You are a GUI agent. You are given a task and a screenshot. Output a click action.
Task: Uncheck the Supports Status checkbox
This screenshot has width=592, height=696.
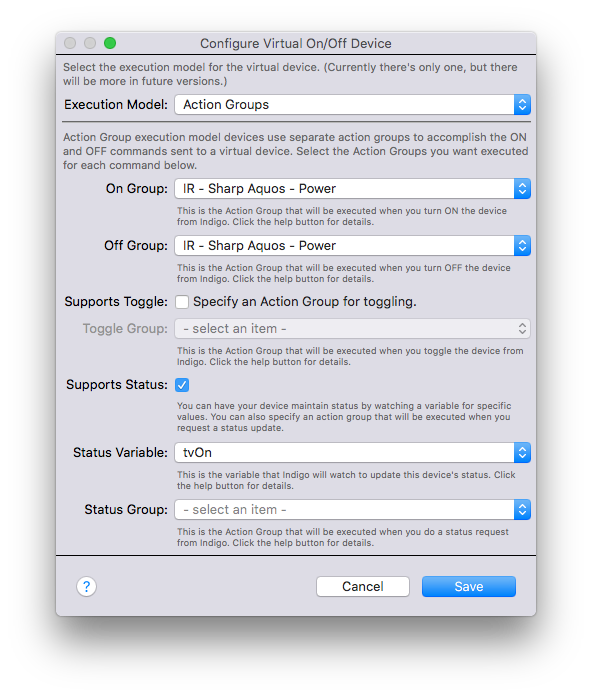pyautogui.click(x=182, y=385)
